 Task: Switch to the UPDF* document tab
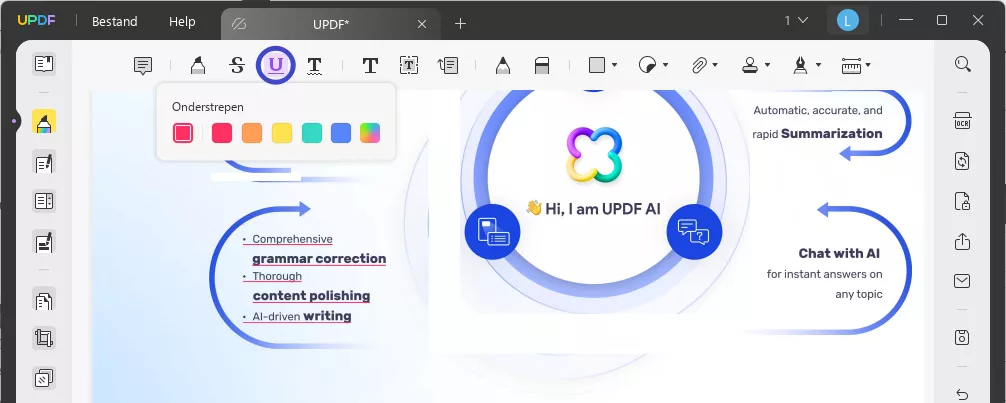330,24
